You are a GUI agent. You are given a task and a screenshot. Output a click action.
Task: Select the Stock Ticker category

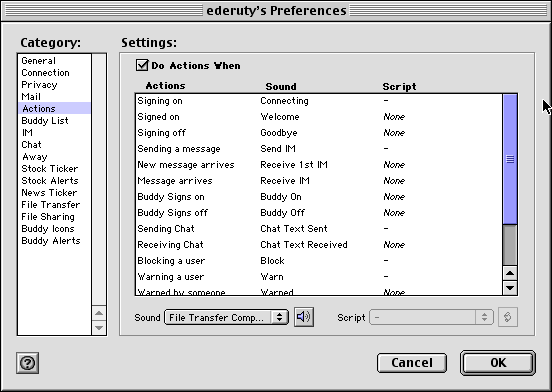coord(54,169)
